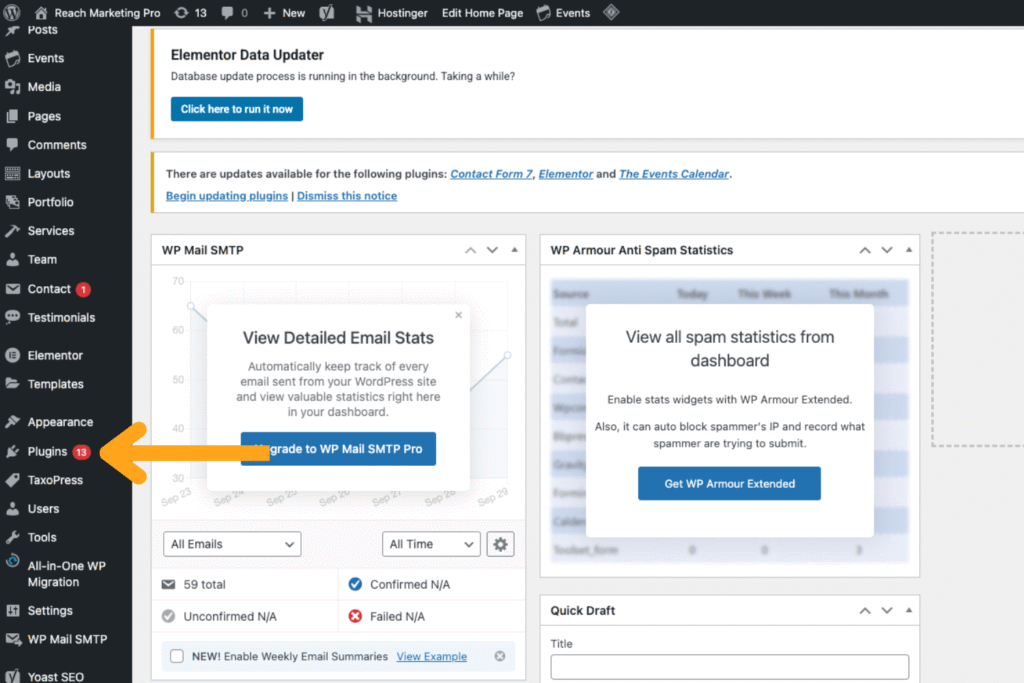Move WP Armour widget up
This screenshot has height=683, width=1024.
coord(865,250)
